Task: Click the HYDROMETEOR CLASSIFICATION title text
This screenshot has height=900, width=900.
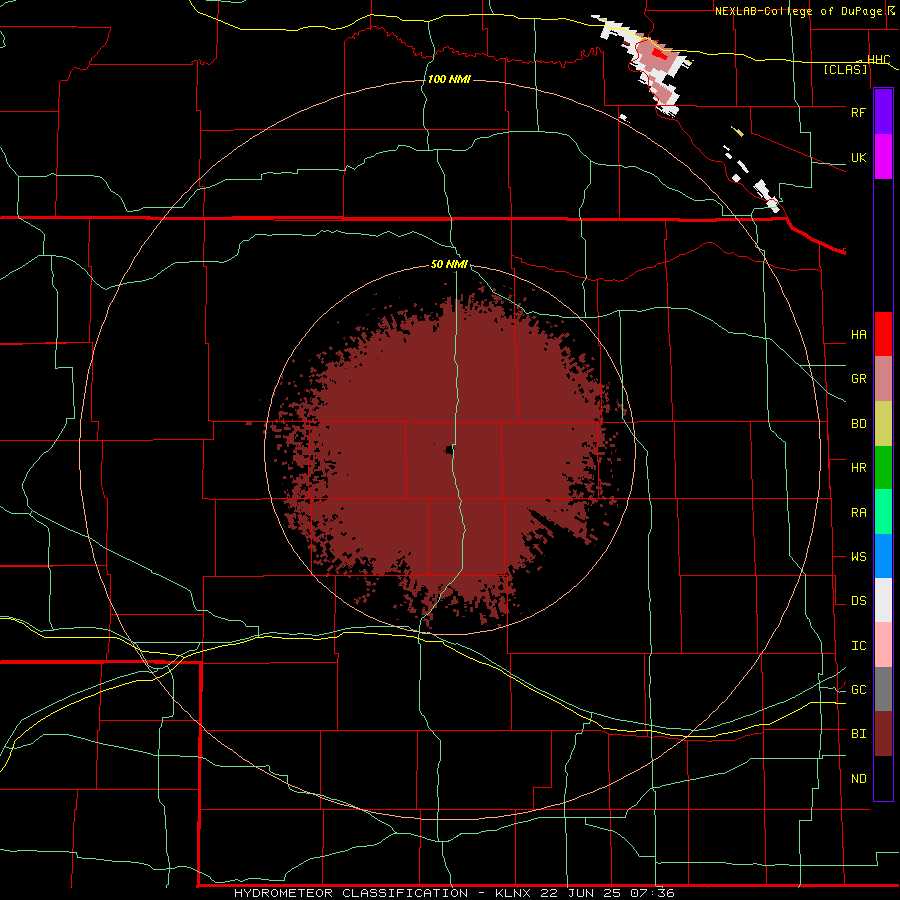Action: [351, 893]
